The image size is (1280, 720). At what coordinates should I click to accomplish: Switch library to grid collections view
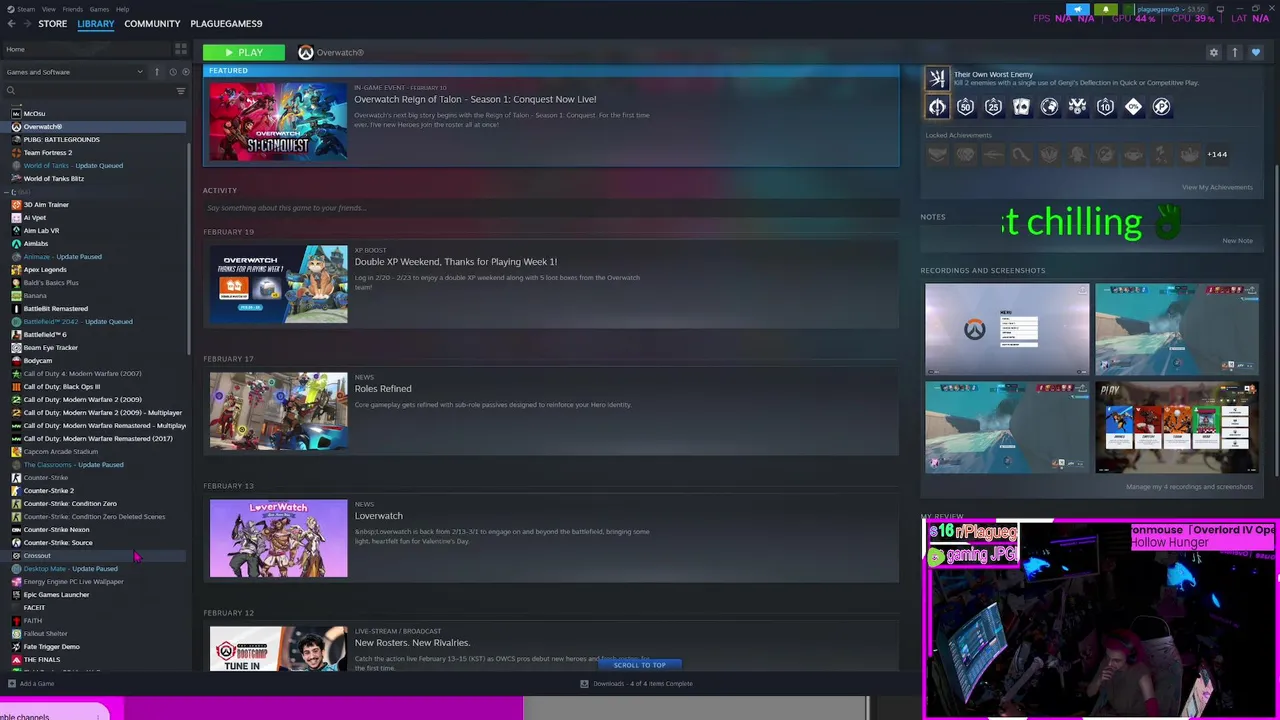(181, 49)
